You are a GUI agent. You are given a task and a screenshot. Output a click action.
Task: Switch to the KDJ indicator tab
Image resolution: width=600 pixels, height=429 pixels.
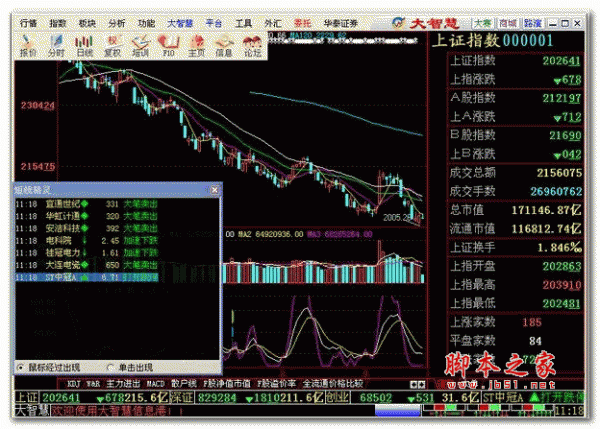point(73,384)
